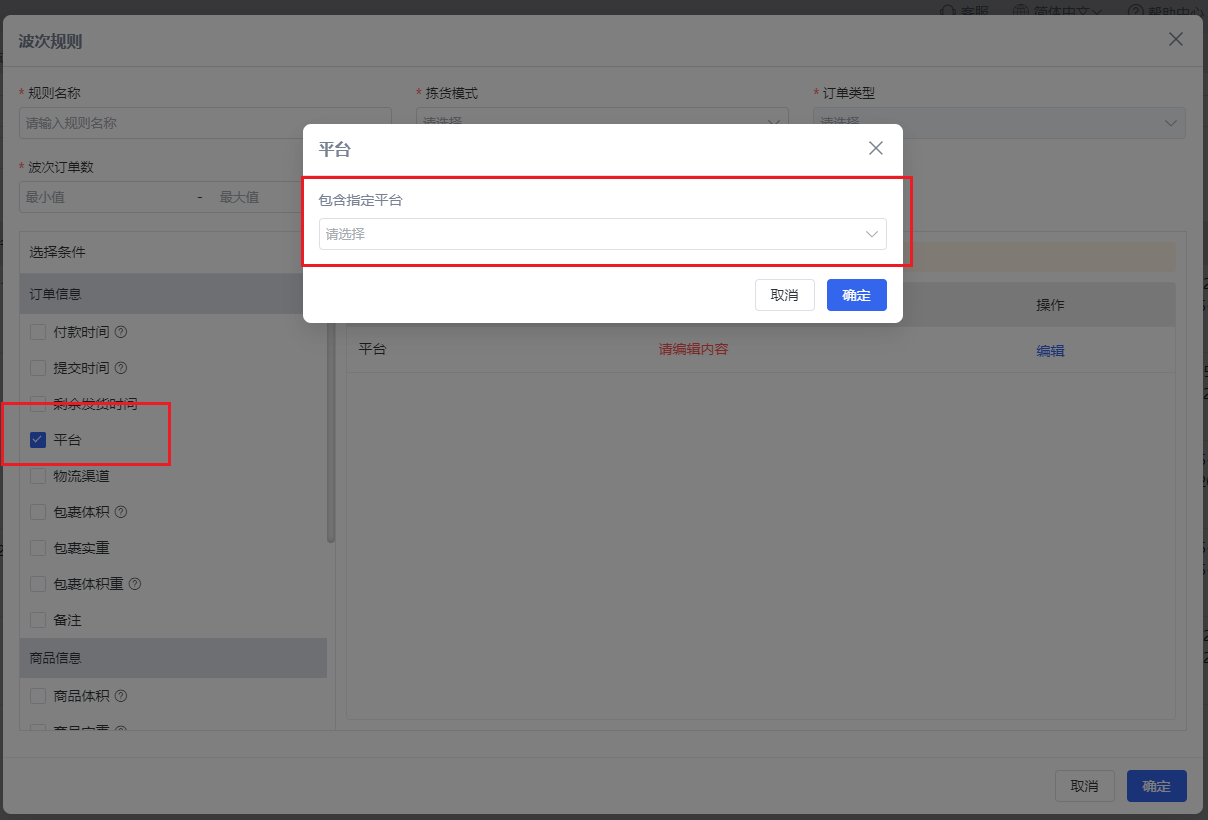The height and width of the screenshot is (820, 1208).
Task: Uncheck the 平台 checkbox
Action: click(x=38, y=440)
